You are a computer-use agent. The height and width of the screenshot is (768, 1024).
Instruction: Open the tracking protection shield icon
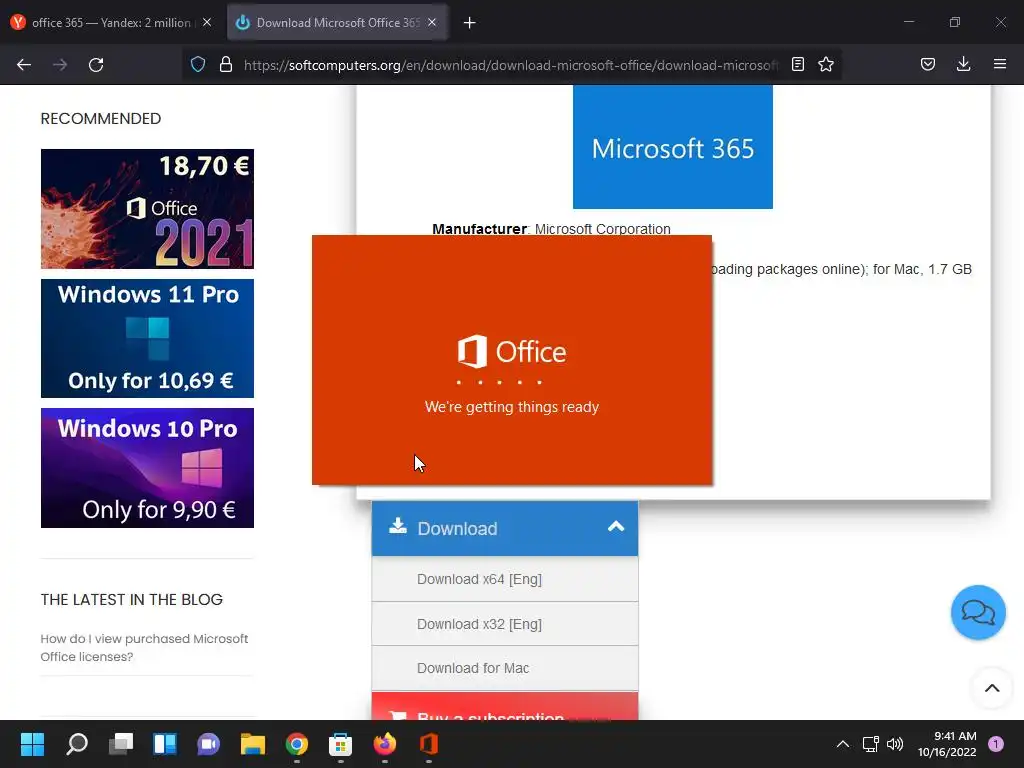pyautogui.click(x=198, y=64)
